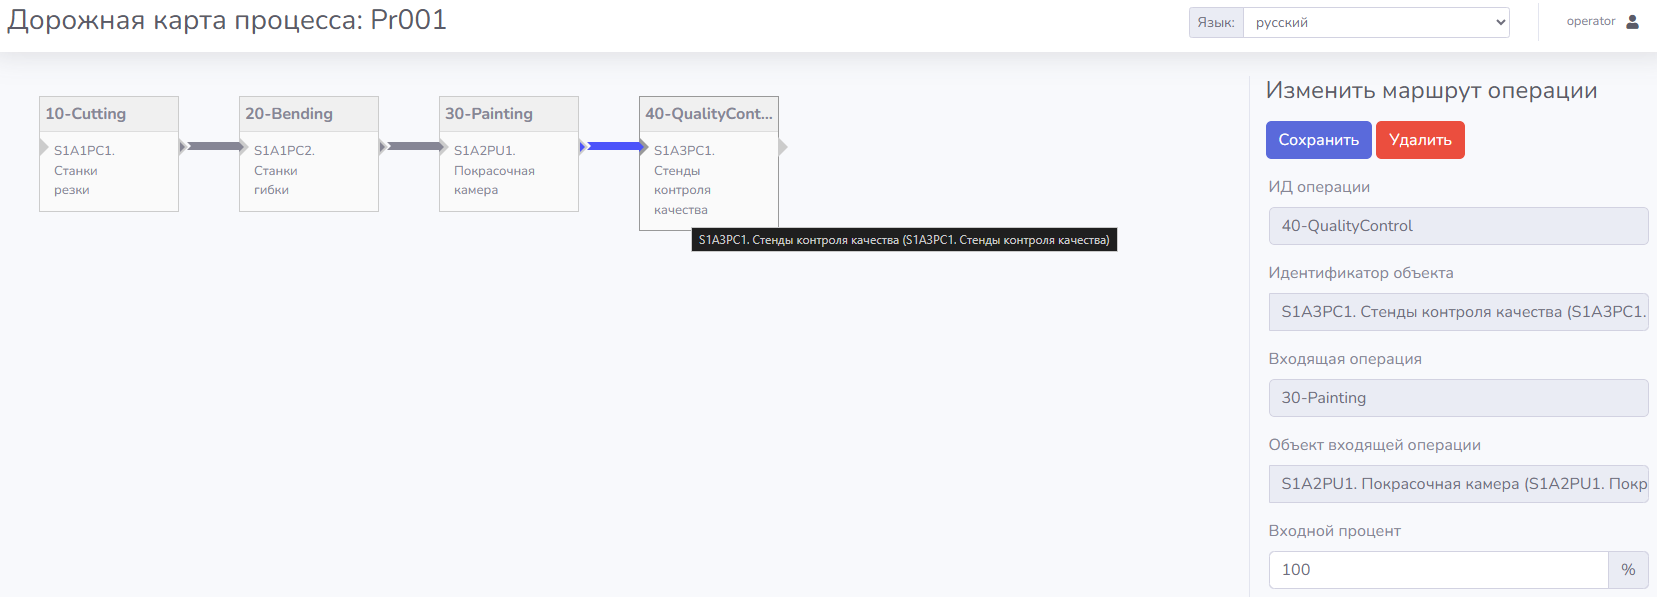This screenshot has height=597, width=1657.
Task: Click the output port arrow of 10-Cutting node
Action: [x=183, y=147]
